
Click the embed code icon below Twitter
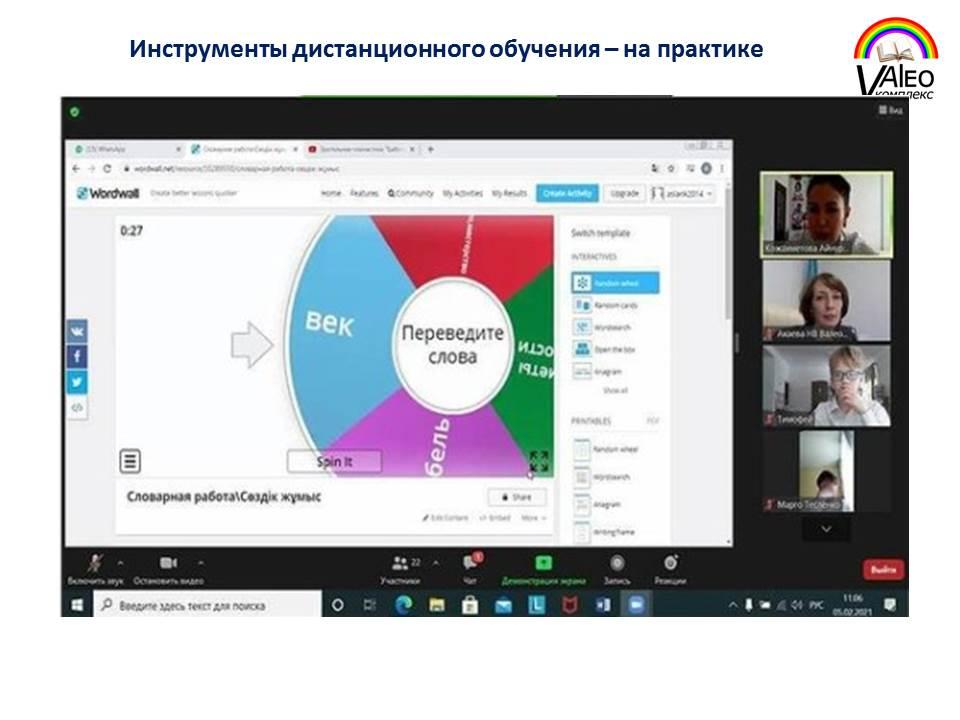pos(77,407)
